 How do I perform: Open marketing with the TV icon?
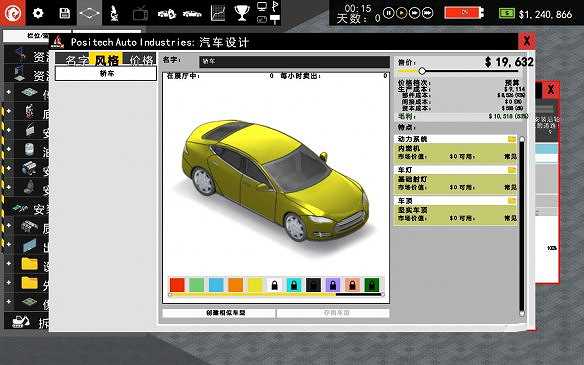[x=140, y=14]
